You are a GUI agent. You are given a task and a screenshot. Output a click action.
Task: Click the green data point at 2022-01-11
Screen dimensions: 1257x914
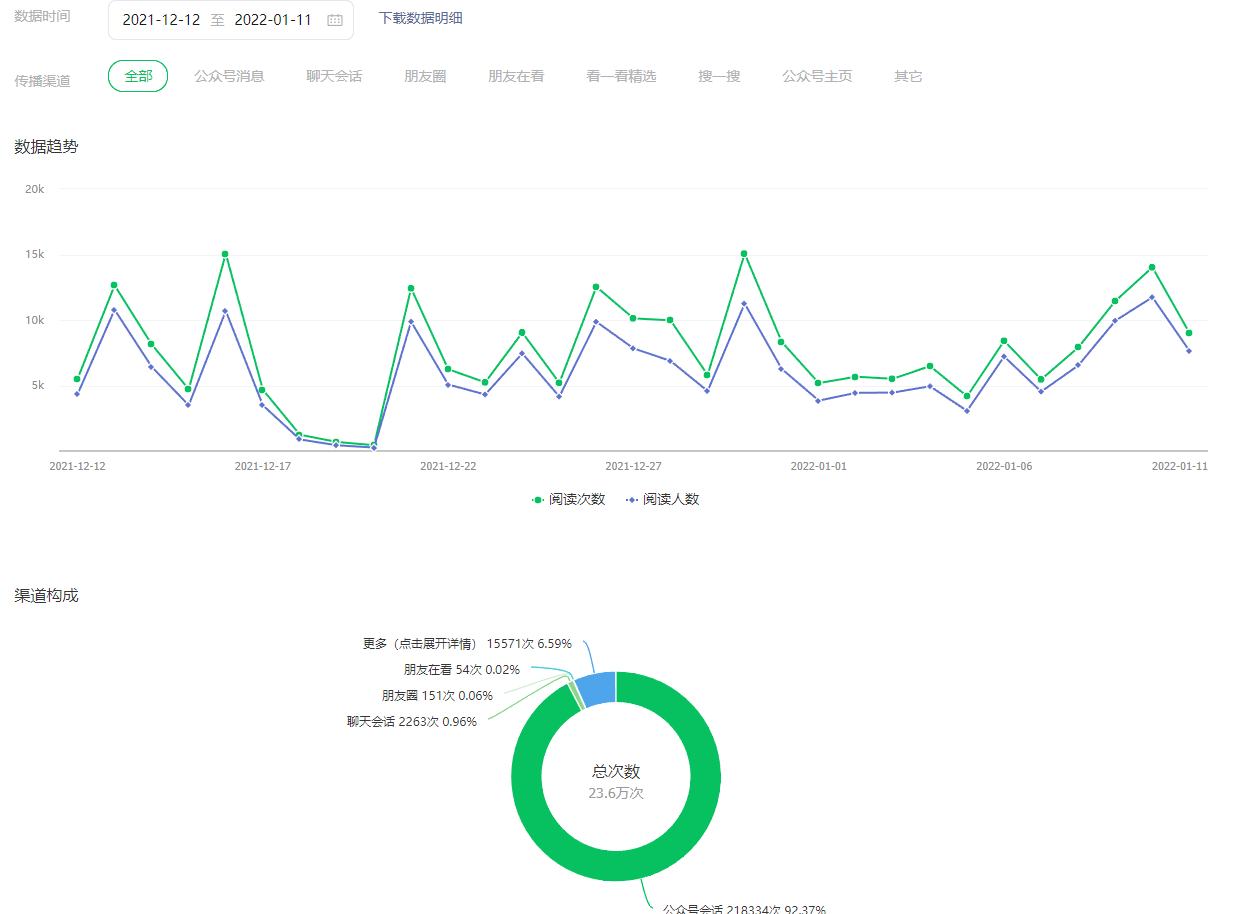pos(1189,333)
